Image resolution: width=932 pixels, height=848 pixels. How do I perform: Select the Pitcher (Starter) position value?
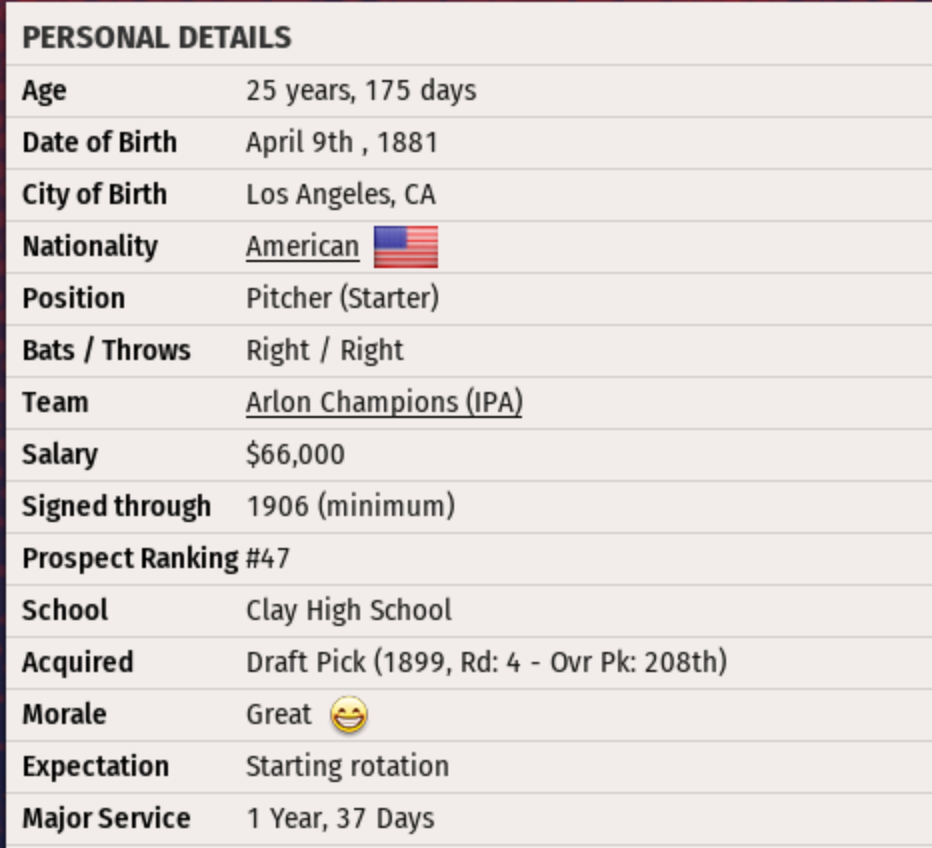pos(342,298)
